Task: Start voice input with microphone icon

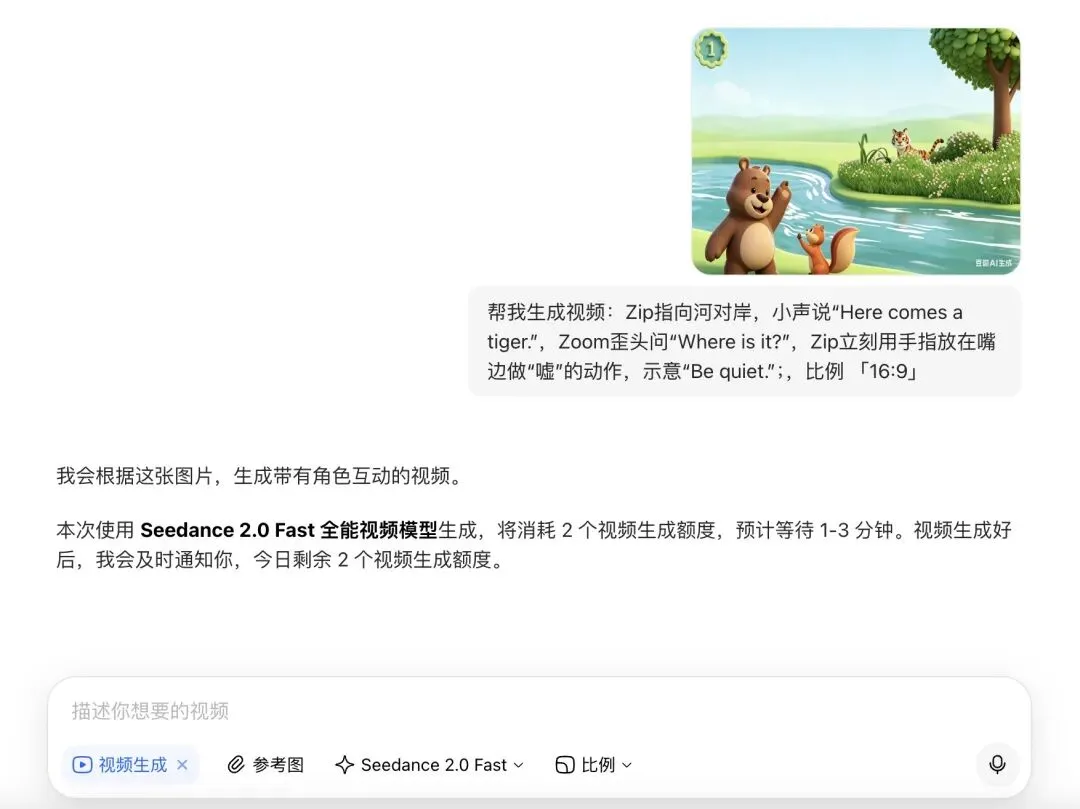Action: [997, 764]
